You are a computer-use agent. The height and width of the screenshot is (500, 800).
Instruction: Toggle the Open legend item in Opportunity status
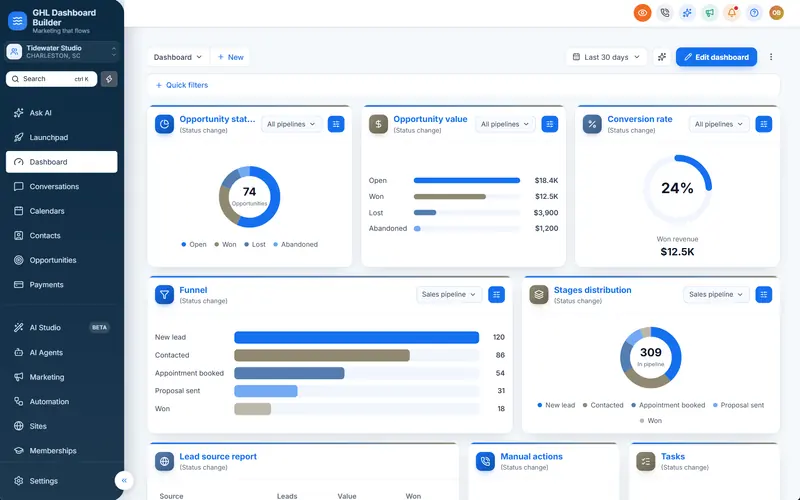click(x=194, y=244)
